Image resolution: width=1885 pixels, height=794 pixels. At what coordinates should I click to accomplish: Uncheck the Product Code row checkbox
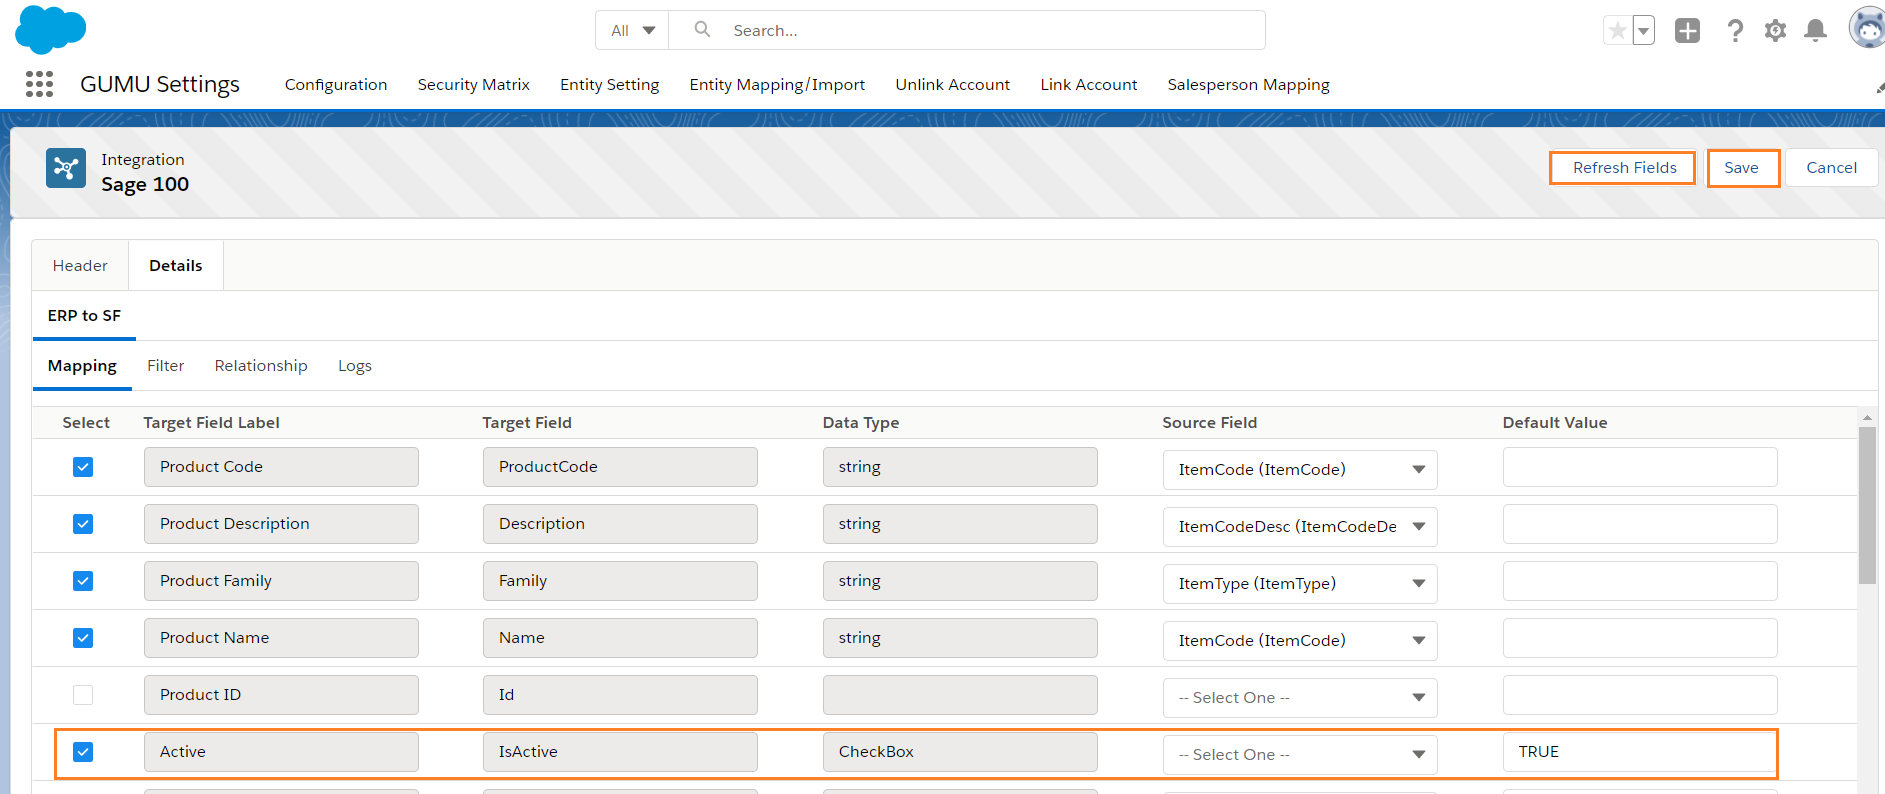click(83, 467)
